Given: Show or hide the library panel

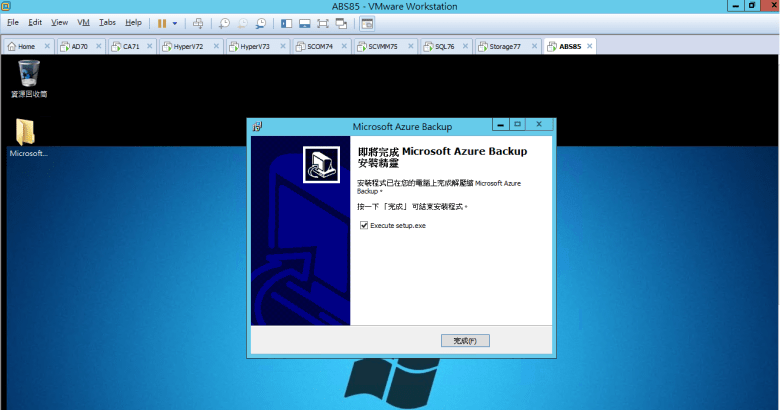Looking at the screenshot, I should click(287, 22).
